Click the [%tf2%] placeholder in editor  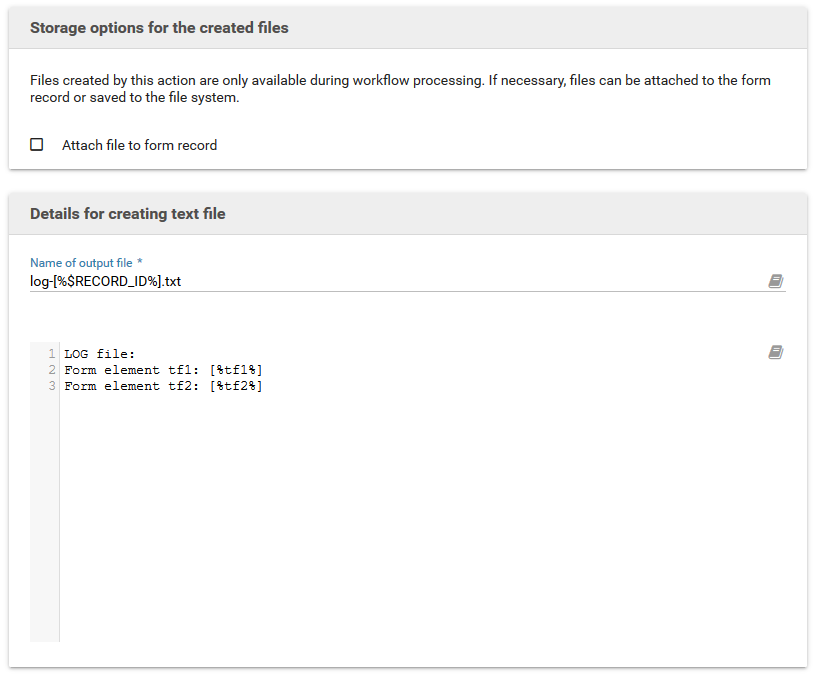coord(236,386)
